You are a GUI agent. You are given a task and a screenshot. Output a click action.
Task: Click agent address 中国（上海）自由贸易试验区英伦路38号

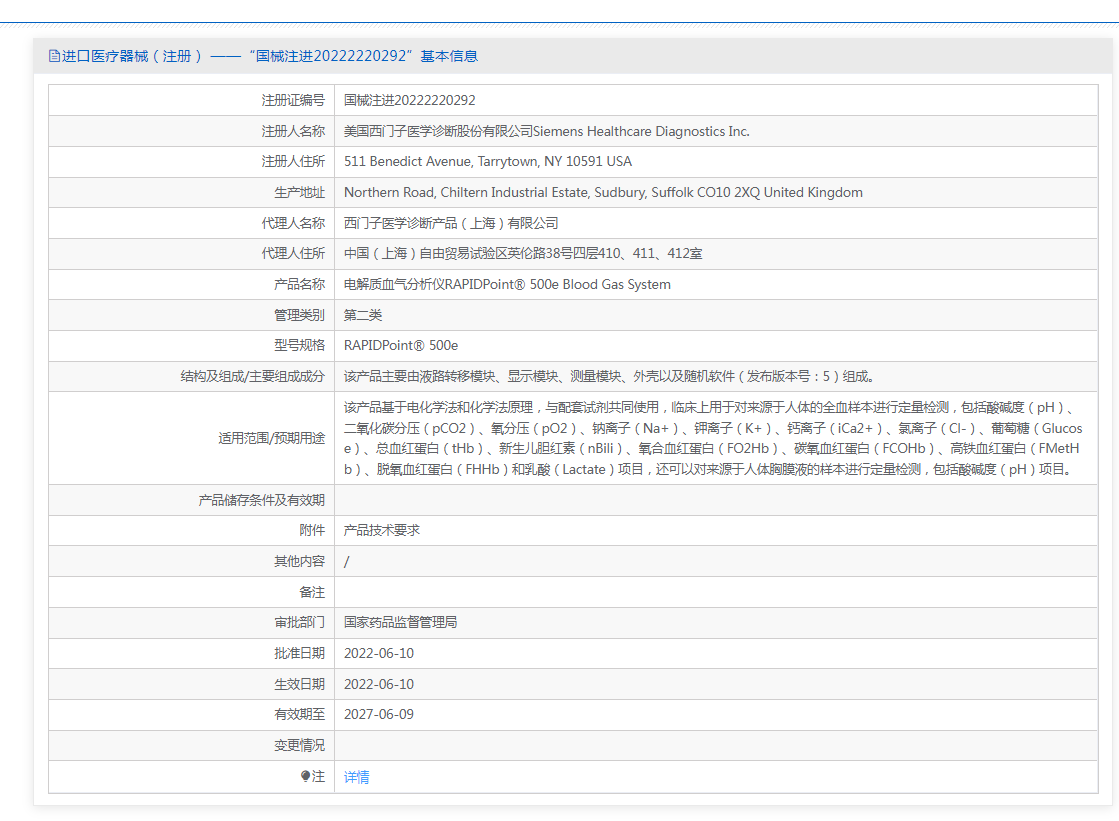tap(523, 253)
